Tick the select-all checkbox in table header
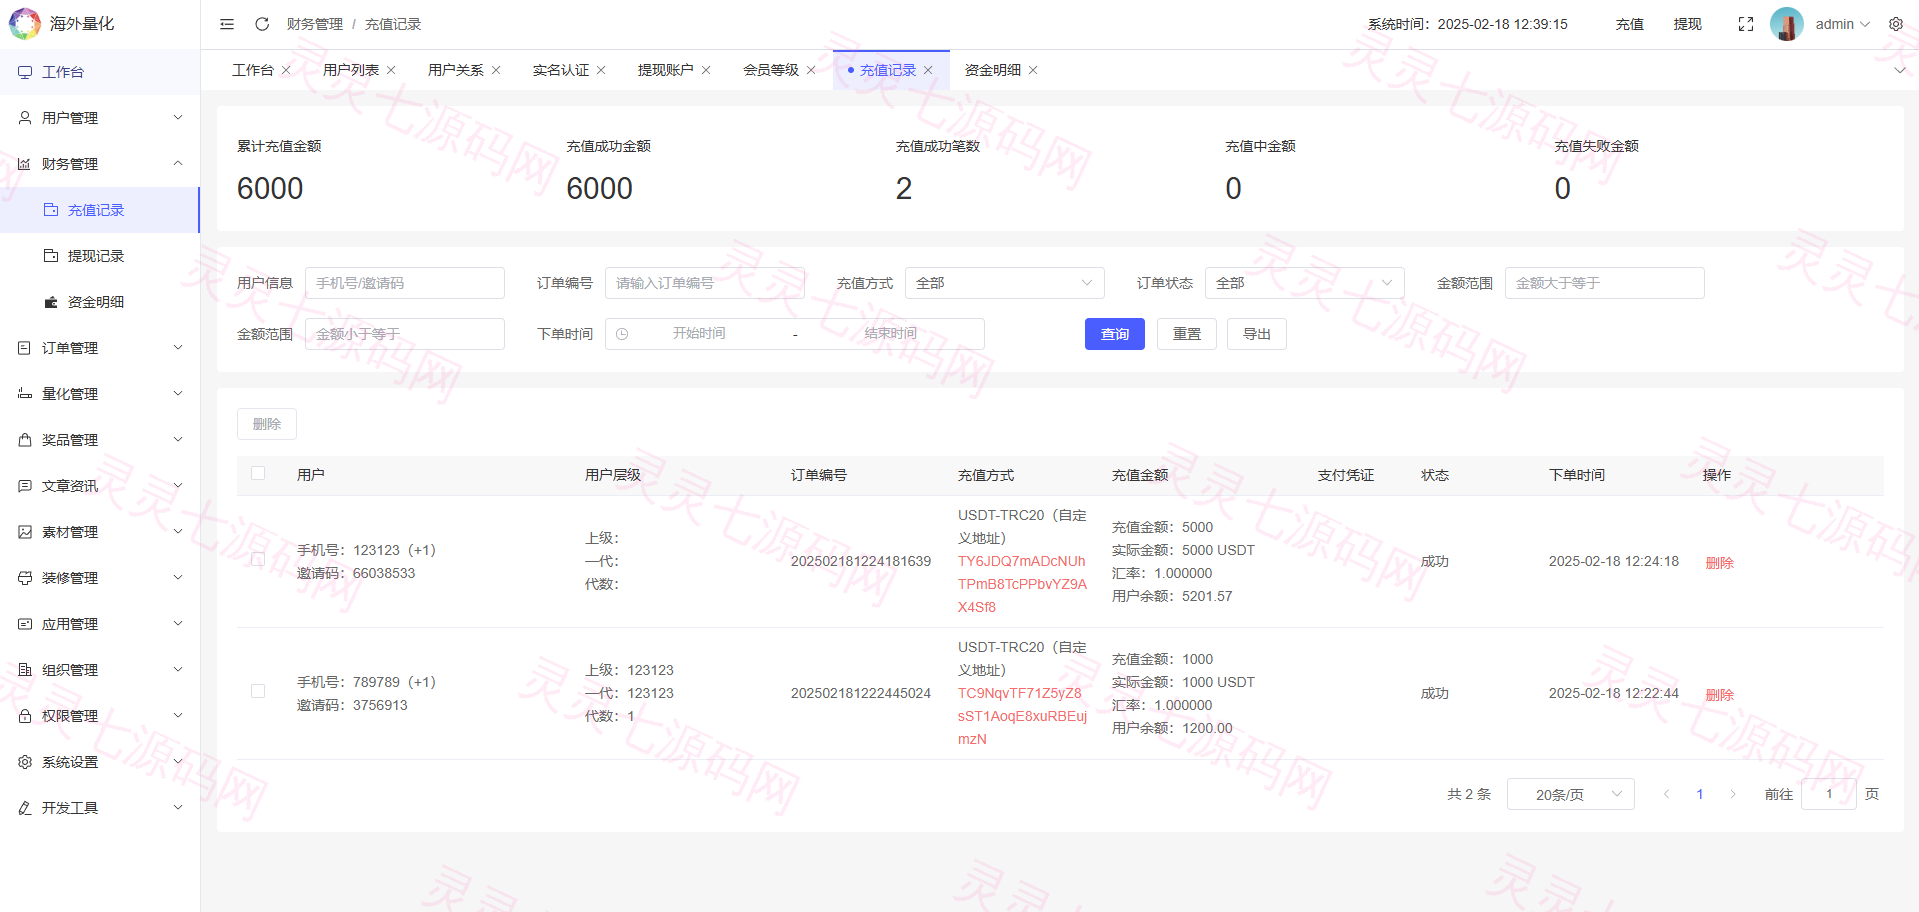 click(x=258, y=474)
